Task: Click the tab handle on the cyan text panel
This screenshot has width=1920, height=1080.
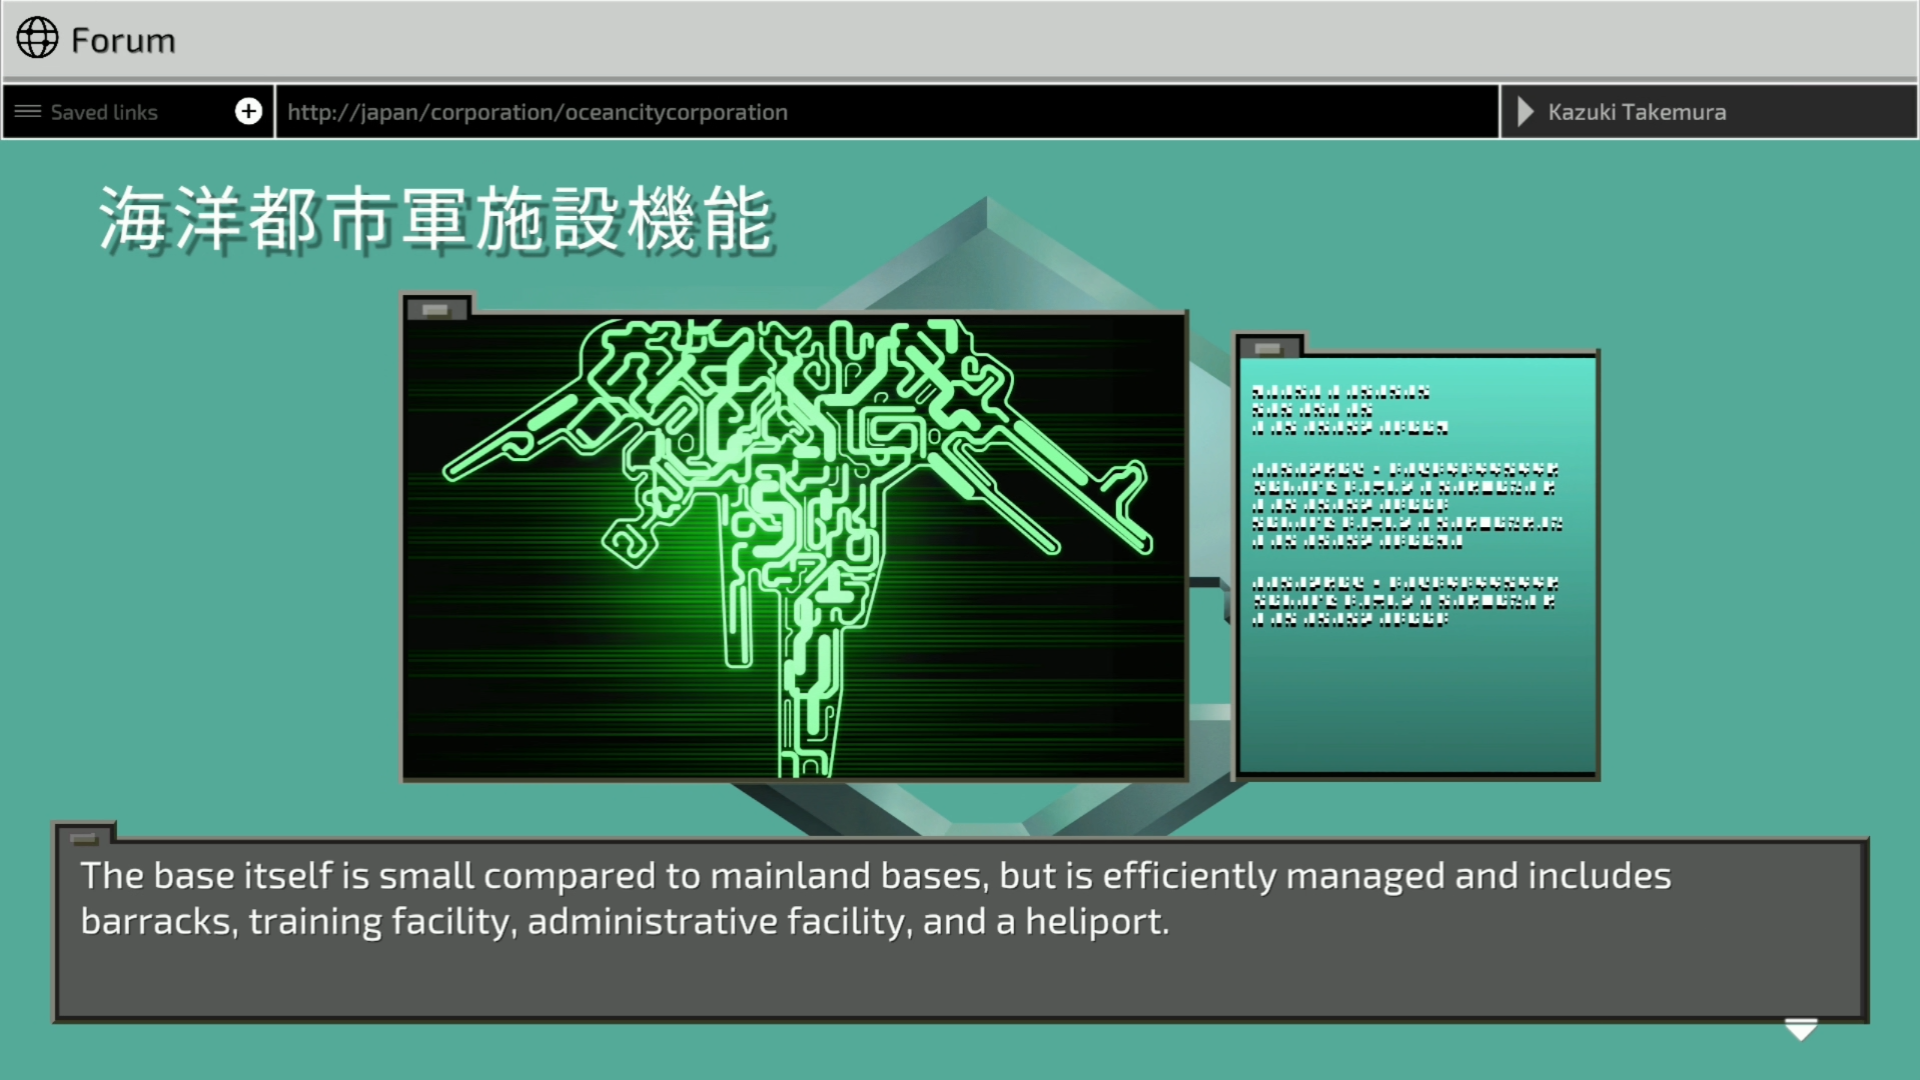Action: click(x=1268, y=348)
